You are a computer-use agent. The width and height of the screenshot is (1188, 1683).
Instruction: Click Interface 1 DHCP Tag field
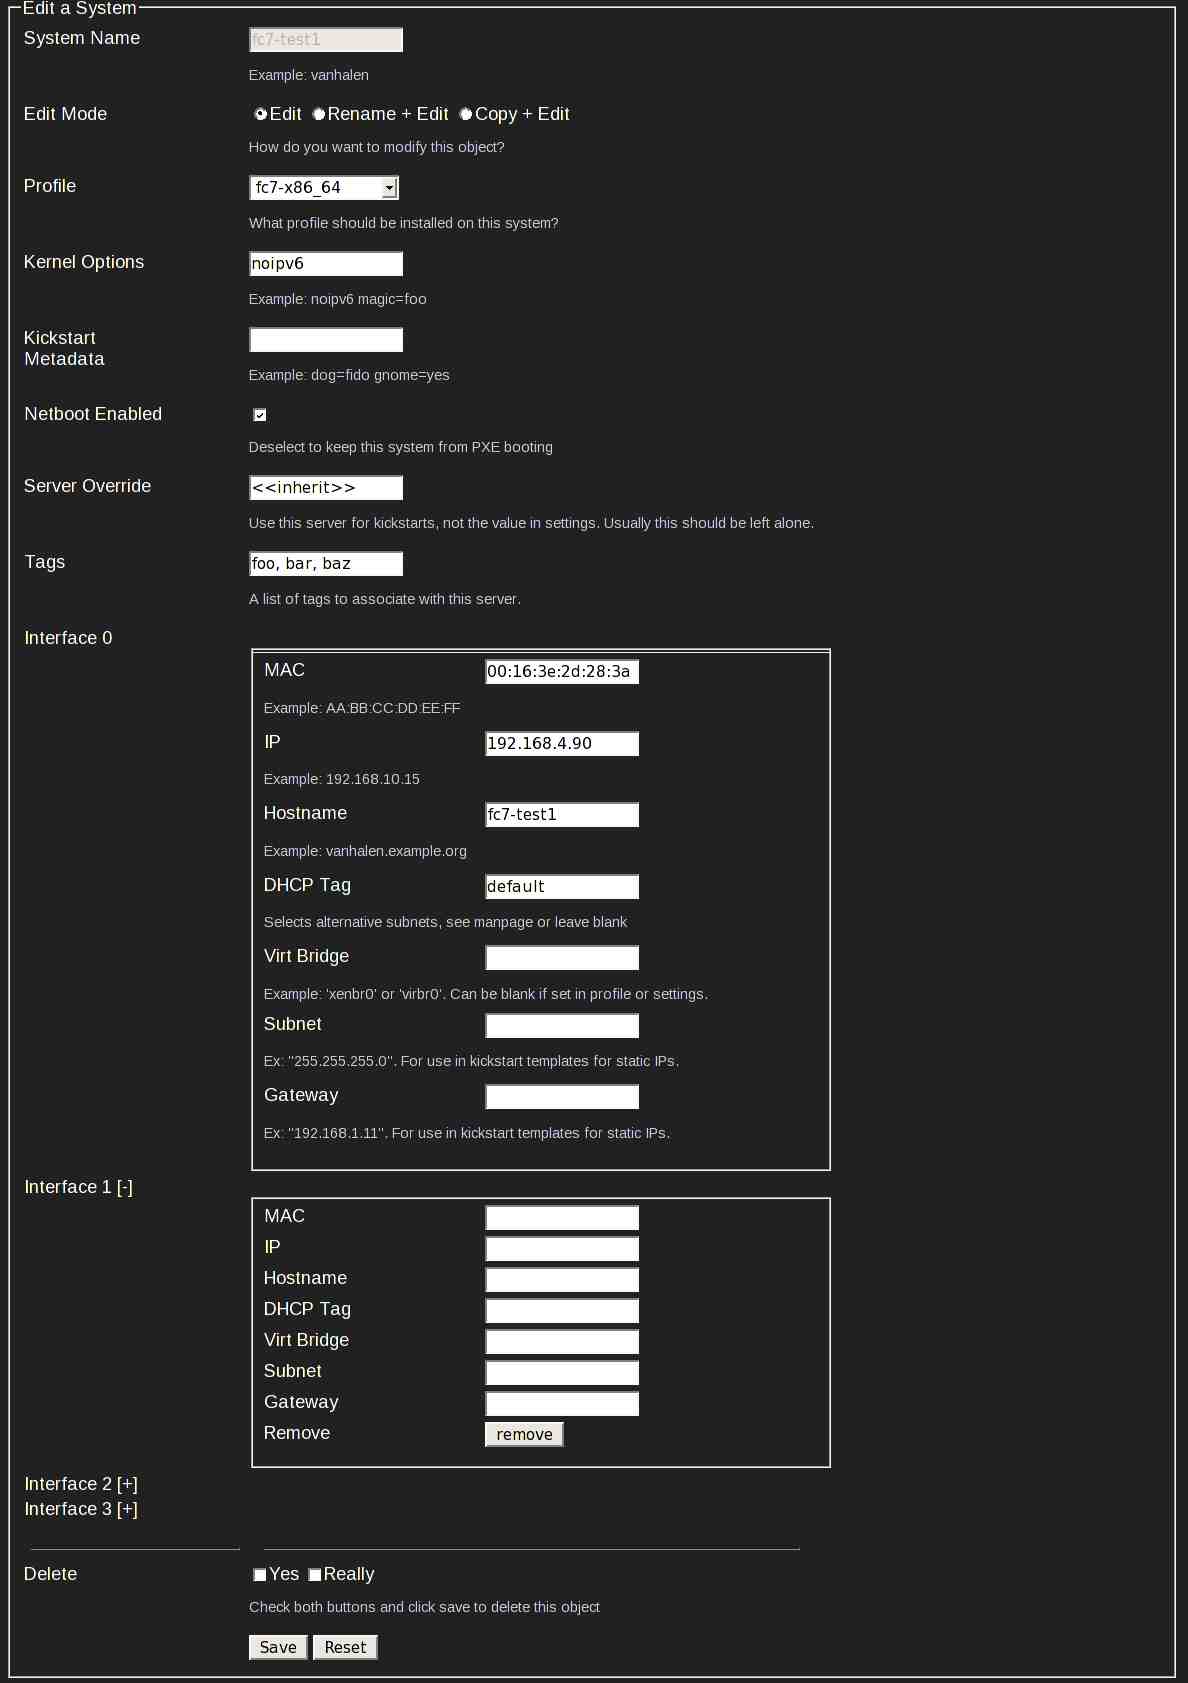coord(562,1311)
